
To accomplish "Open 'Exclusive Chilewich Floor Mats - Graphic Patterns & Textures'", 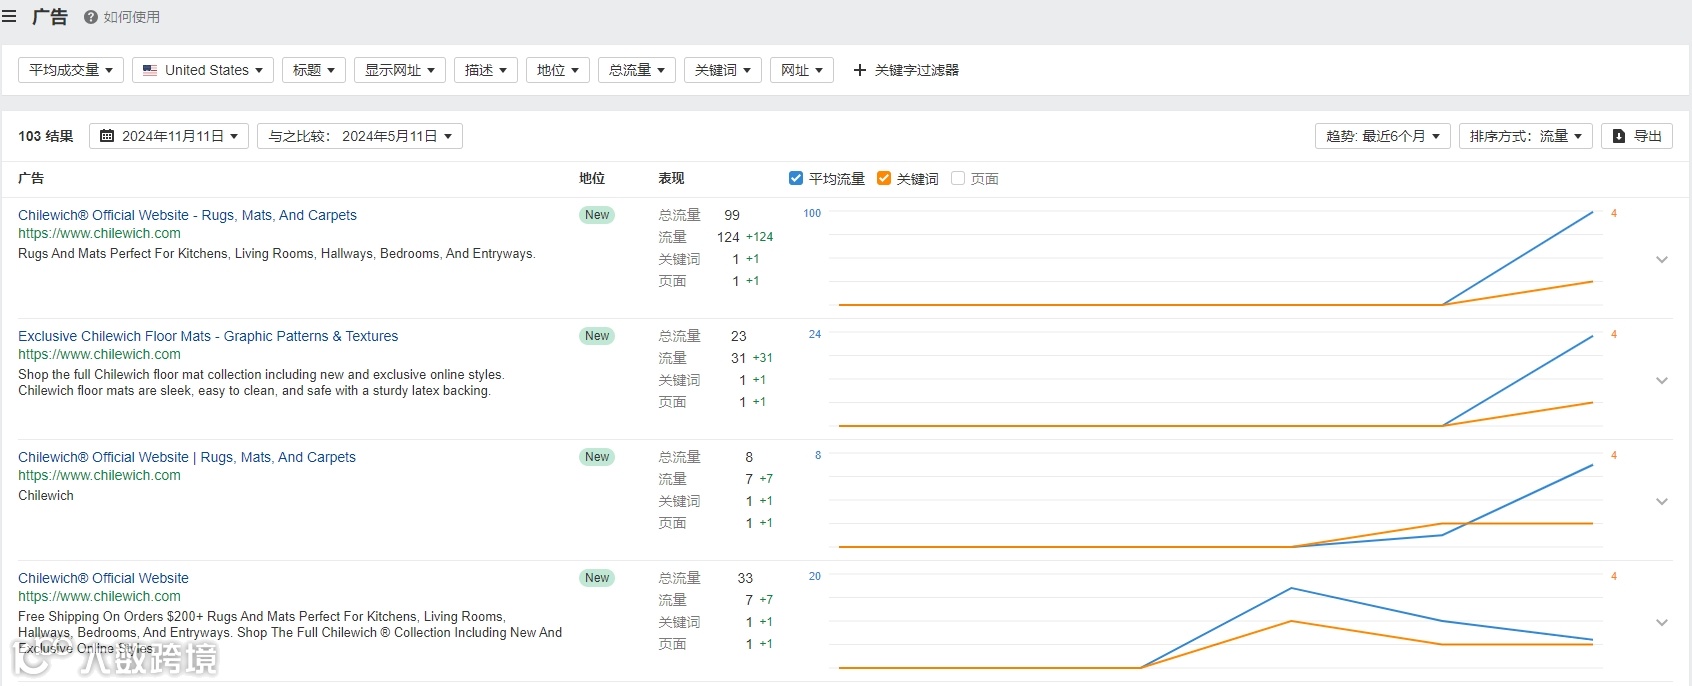I will [x=208, y=336].
